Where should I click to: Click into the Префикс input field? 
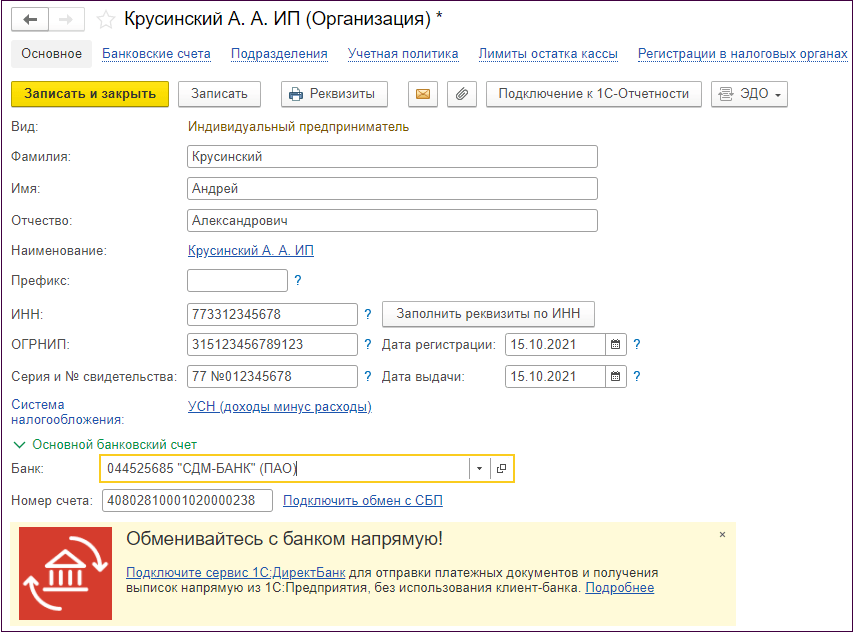pos(237,281)
